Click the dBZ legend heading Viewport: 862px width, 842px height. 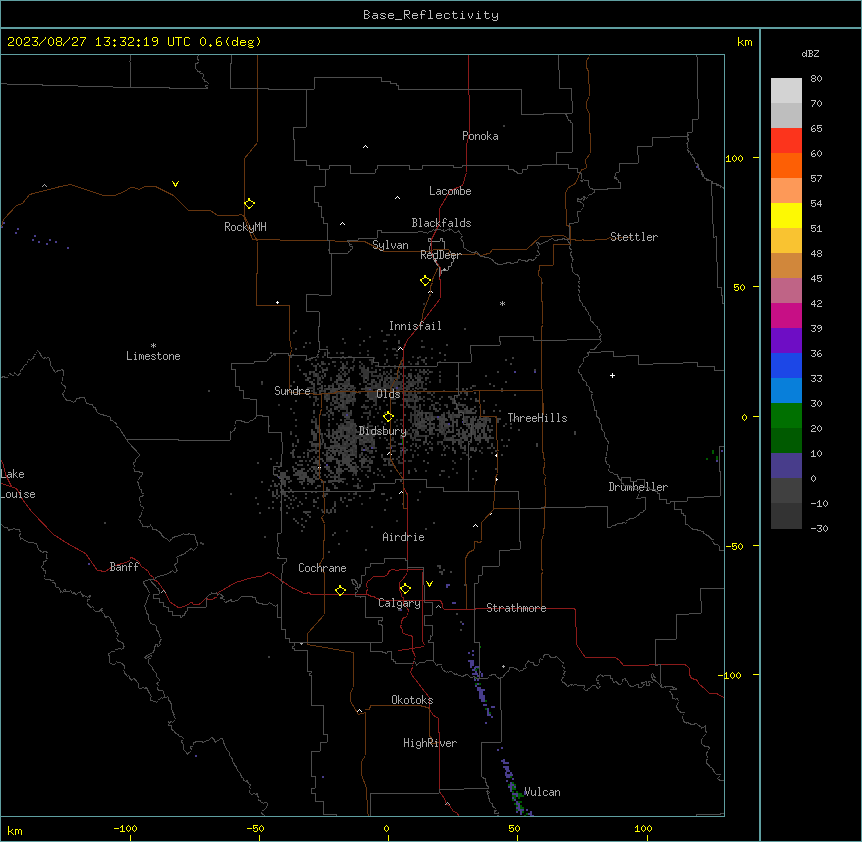click(x=810, y=53)
